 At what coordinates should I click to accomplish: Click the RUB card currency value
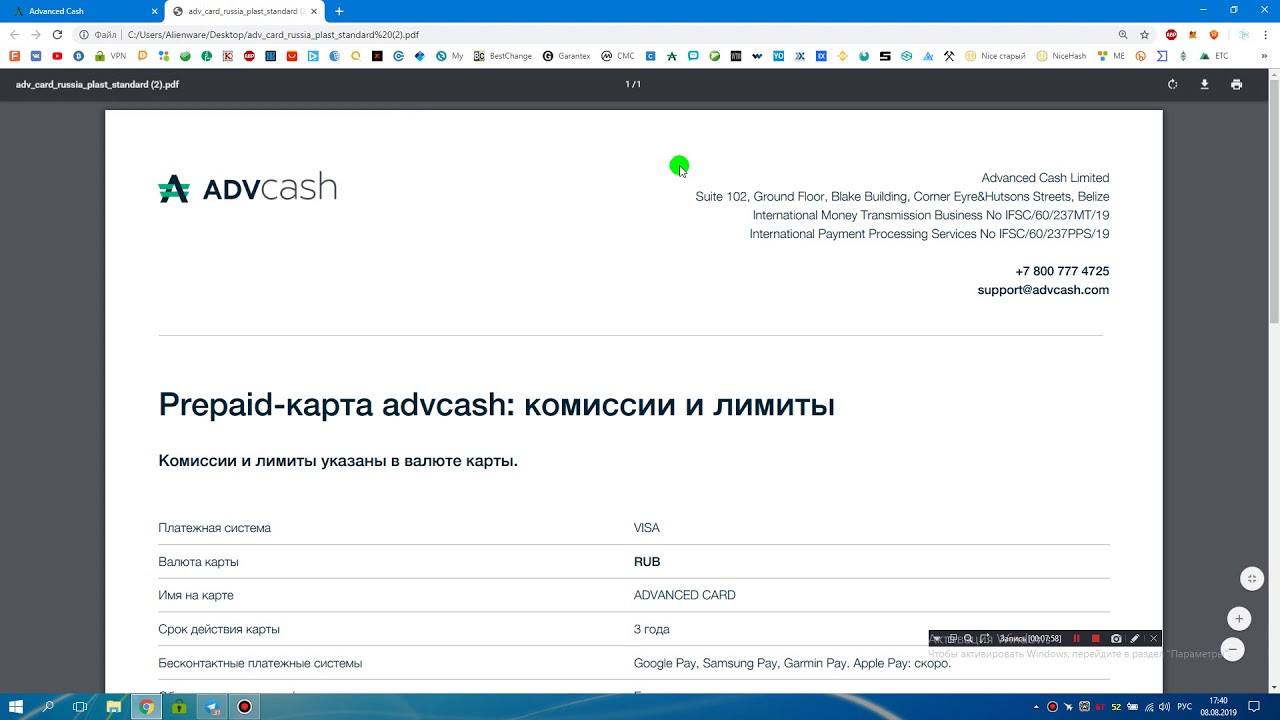click(647, 562)
